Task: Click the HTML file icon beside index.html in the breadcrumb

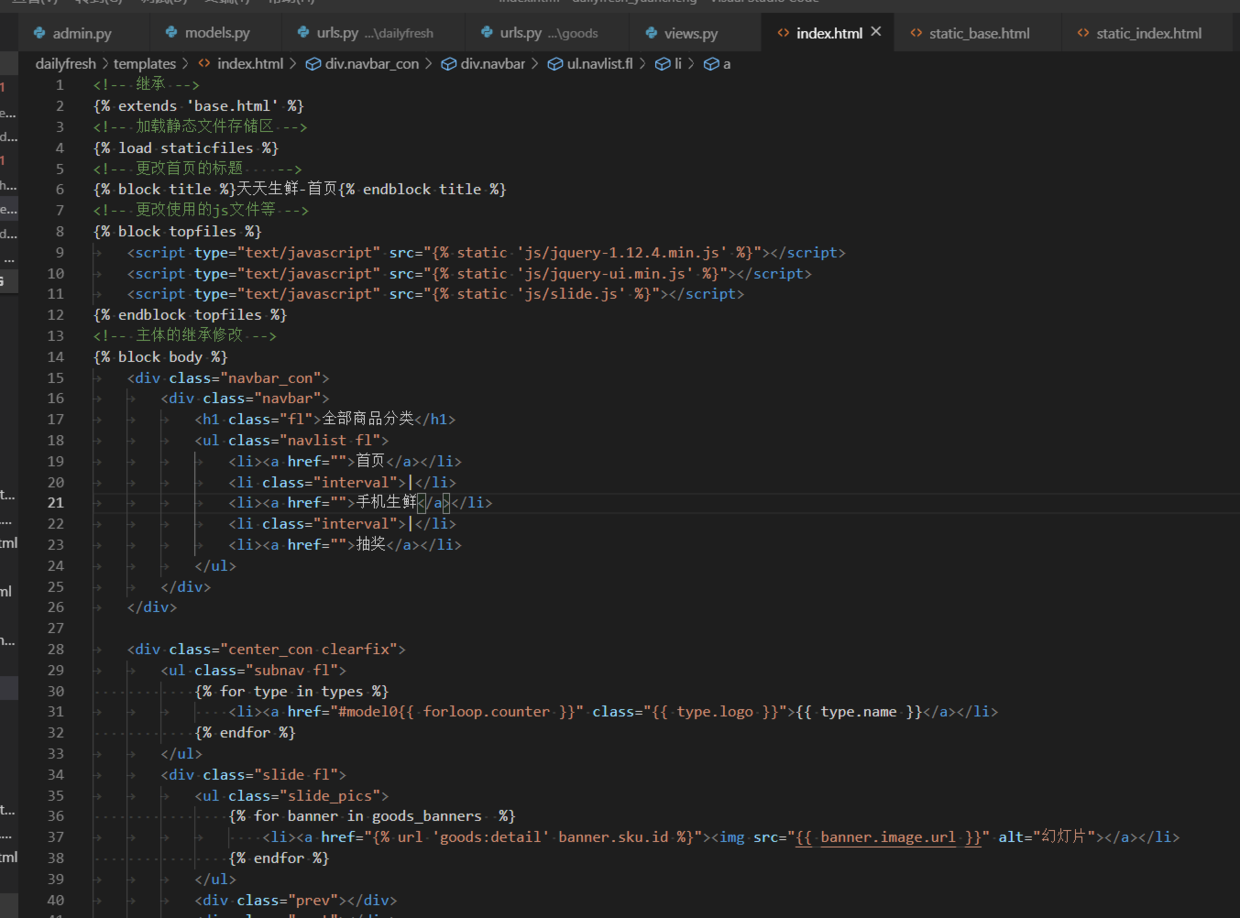Action: [204, 64]
